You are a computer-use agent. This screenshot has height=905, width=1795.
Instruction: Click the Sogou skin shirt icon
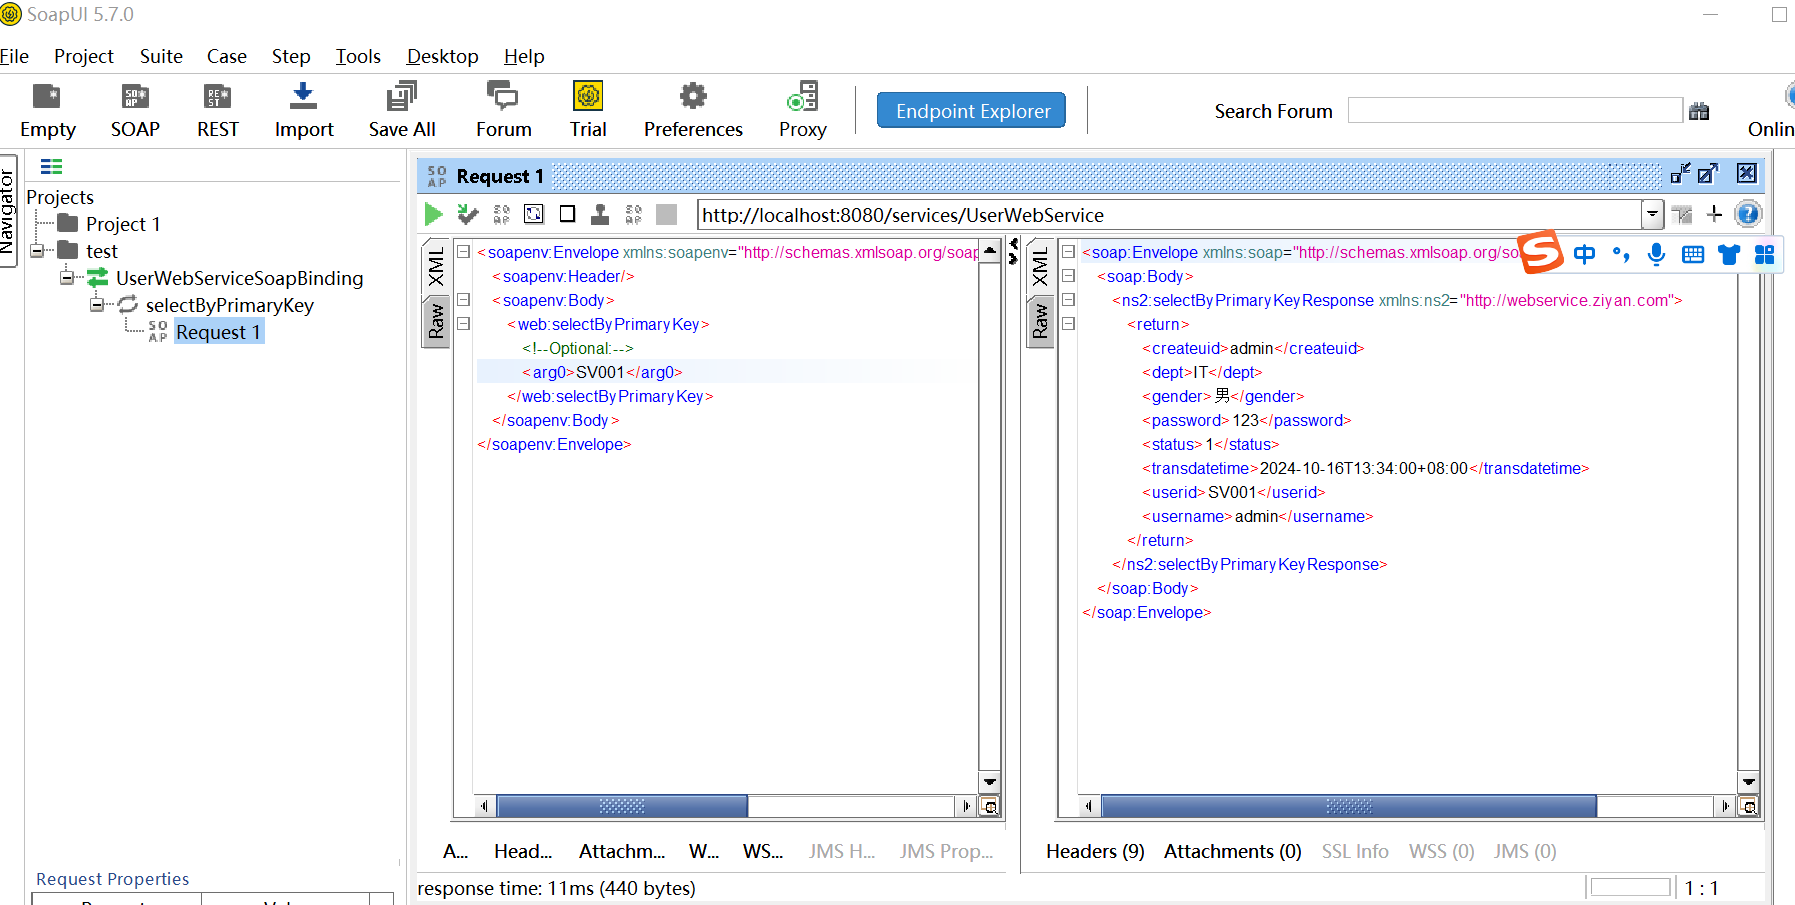[1729, 255]
